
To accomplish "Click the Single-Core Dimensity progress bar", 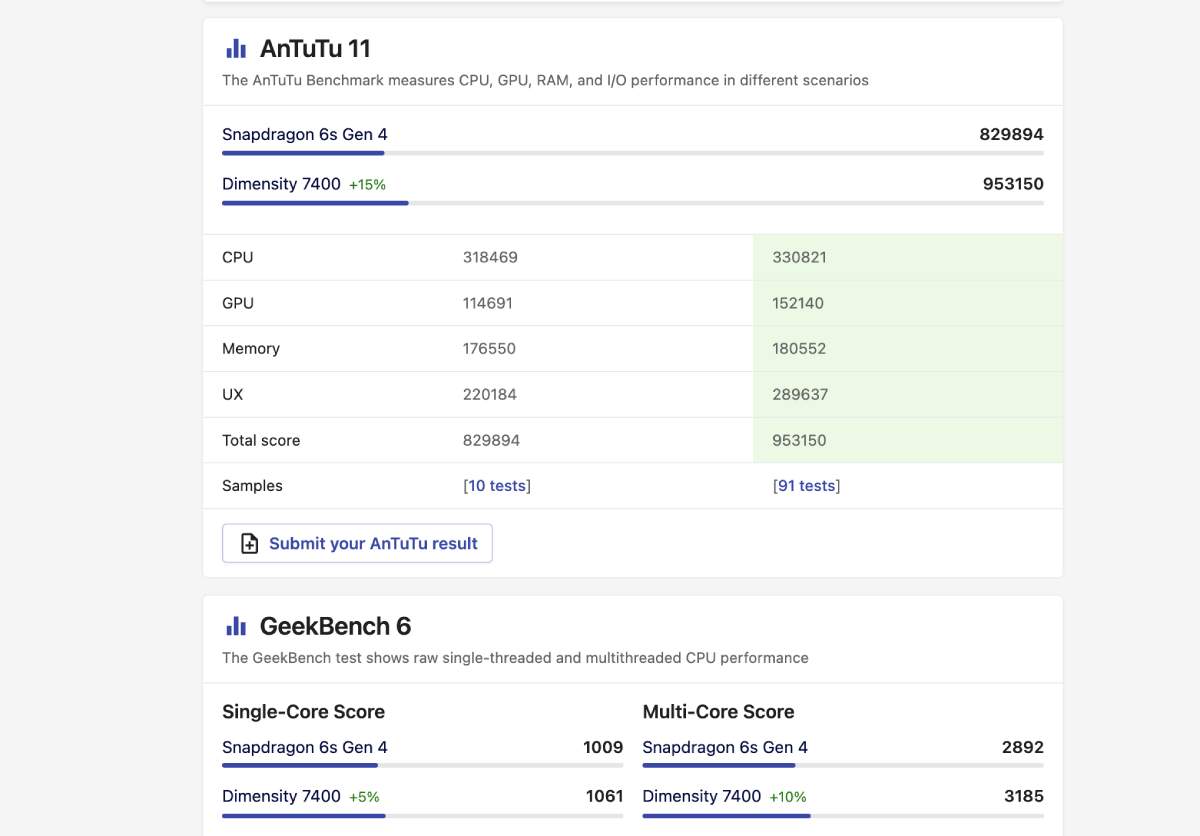I will pyautogui.click(x=422, y=816).
